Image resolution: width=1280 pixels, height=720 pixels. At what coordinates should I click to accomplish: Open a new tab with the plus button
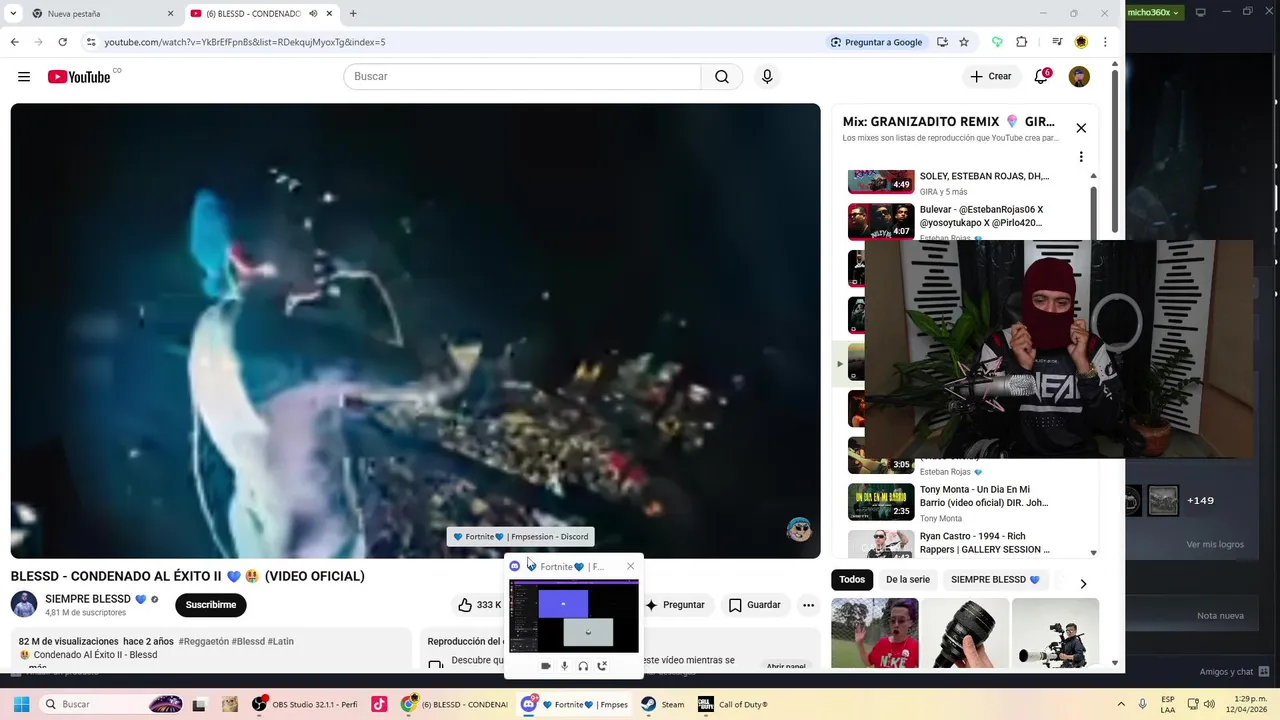(x=353, y=14)
